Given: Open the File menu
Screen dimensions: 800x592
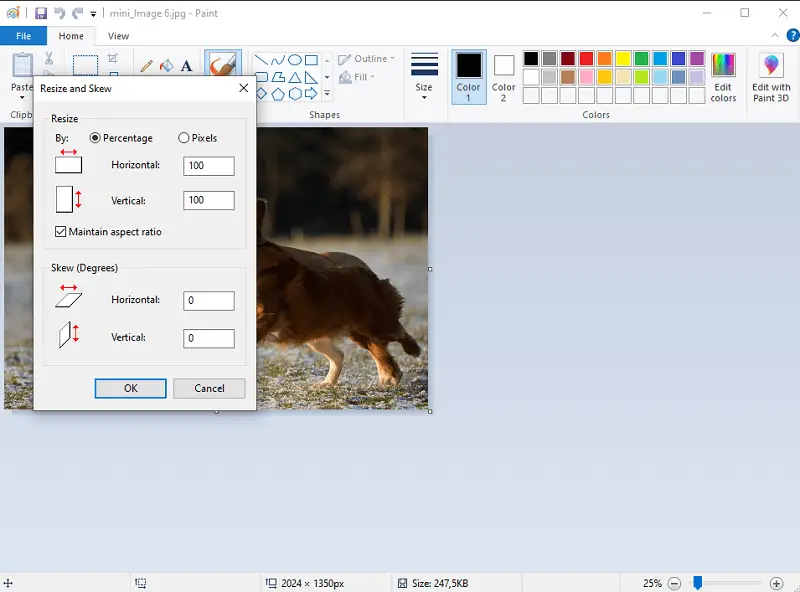Looking at the screenshot, I should pos(24,35).
